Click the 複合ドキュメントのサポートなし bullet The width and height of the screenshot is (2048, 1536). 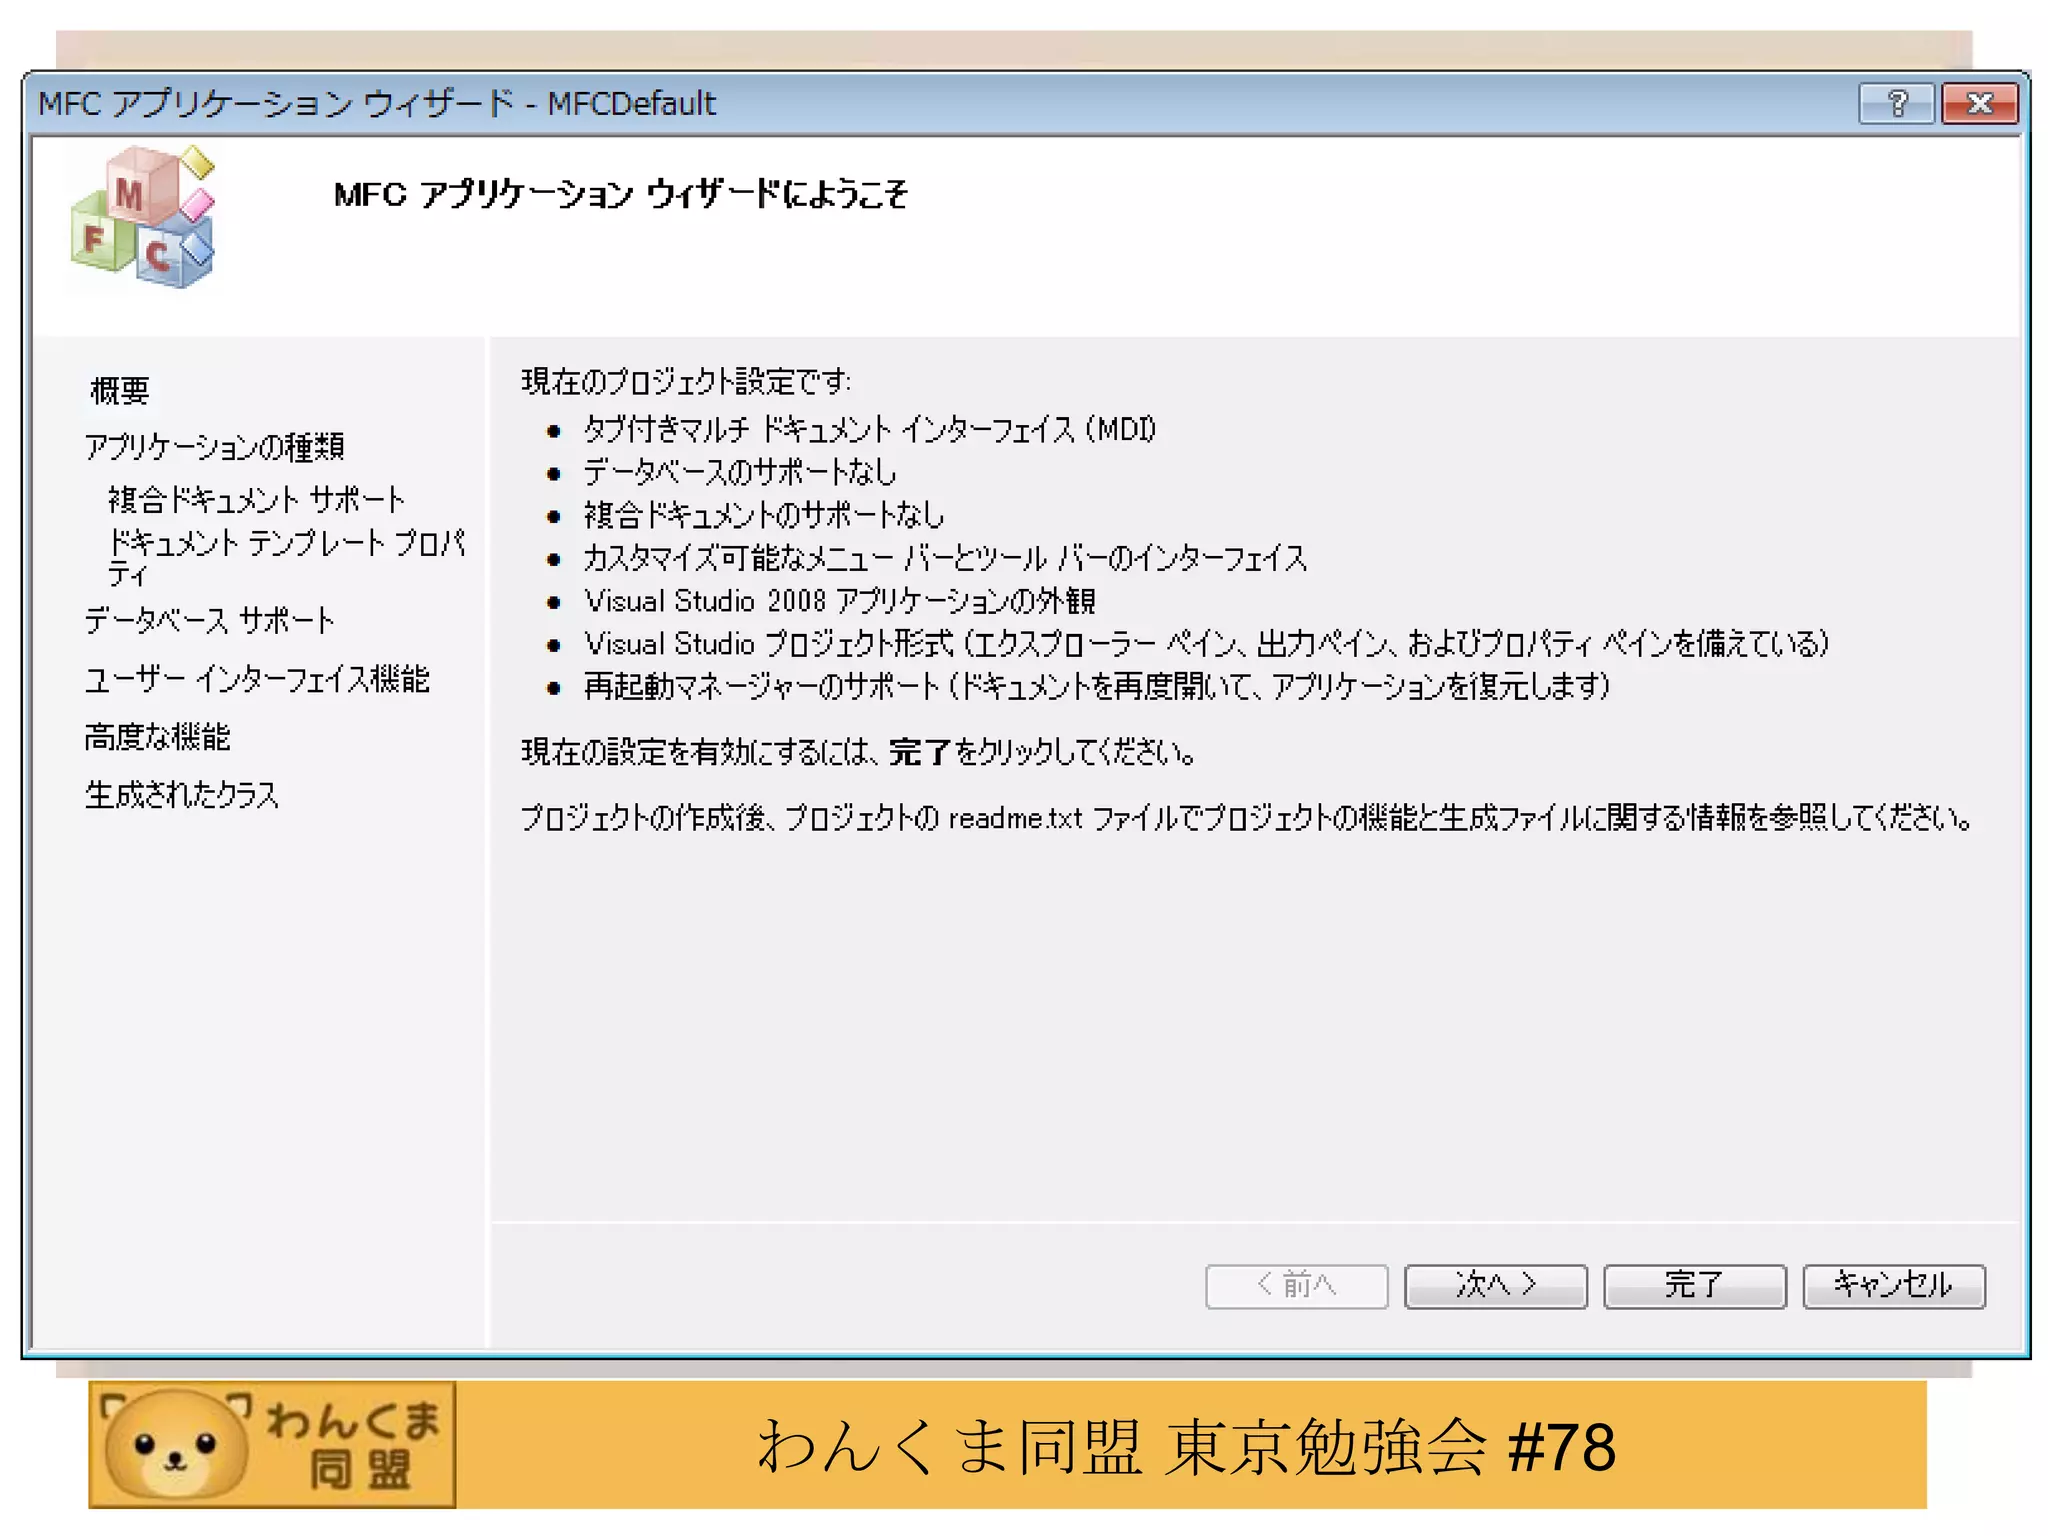point(764,515)
